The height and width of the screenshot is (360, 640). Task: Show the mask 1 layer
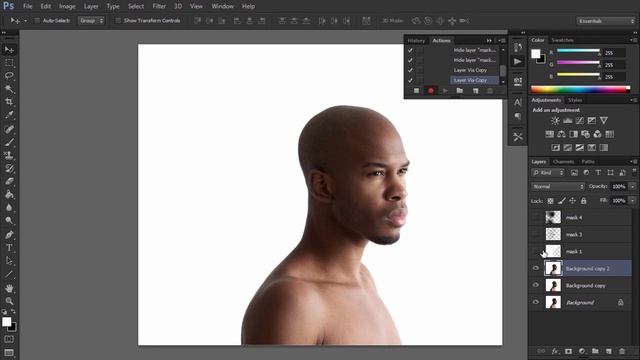536,251
